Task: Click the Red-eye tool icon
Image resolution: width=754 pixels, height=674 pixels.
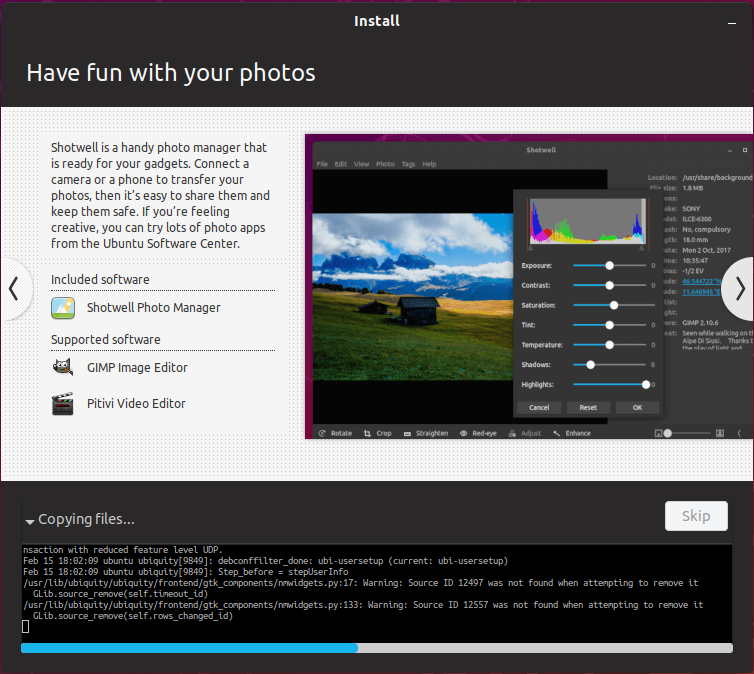Action: click(464, 433)
